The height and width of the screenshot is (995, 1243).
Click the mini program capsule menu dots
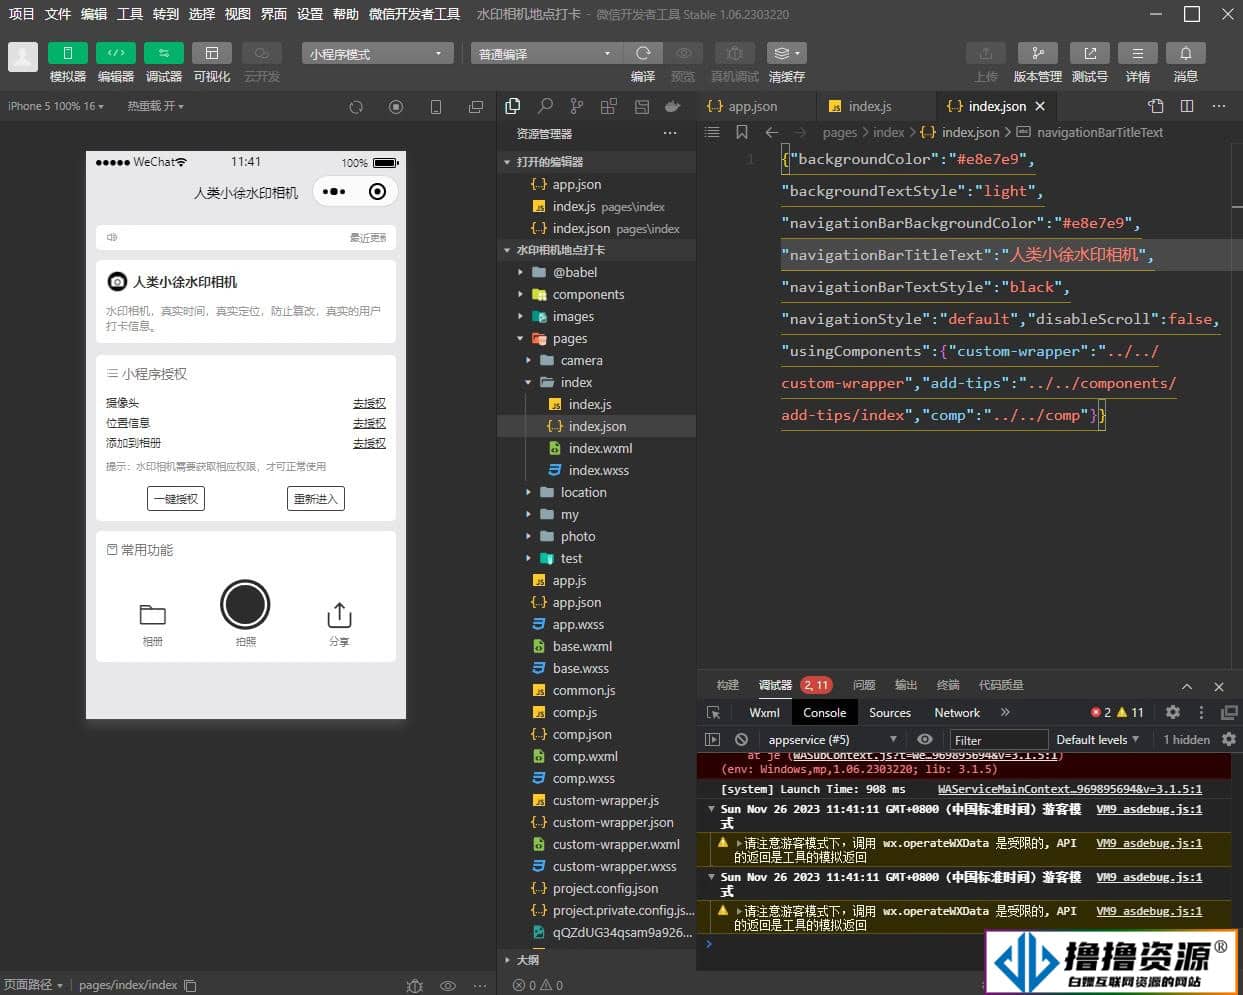334,191
